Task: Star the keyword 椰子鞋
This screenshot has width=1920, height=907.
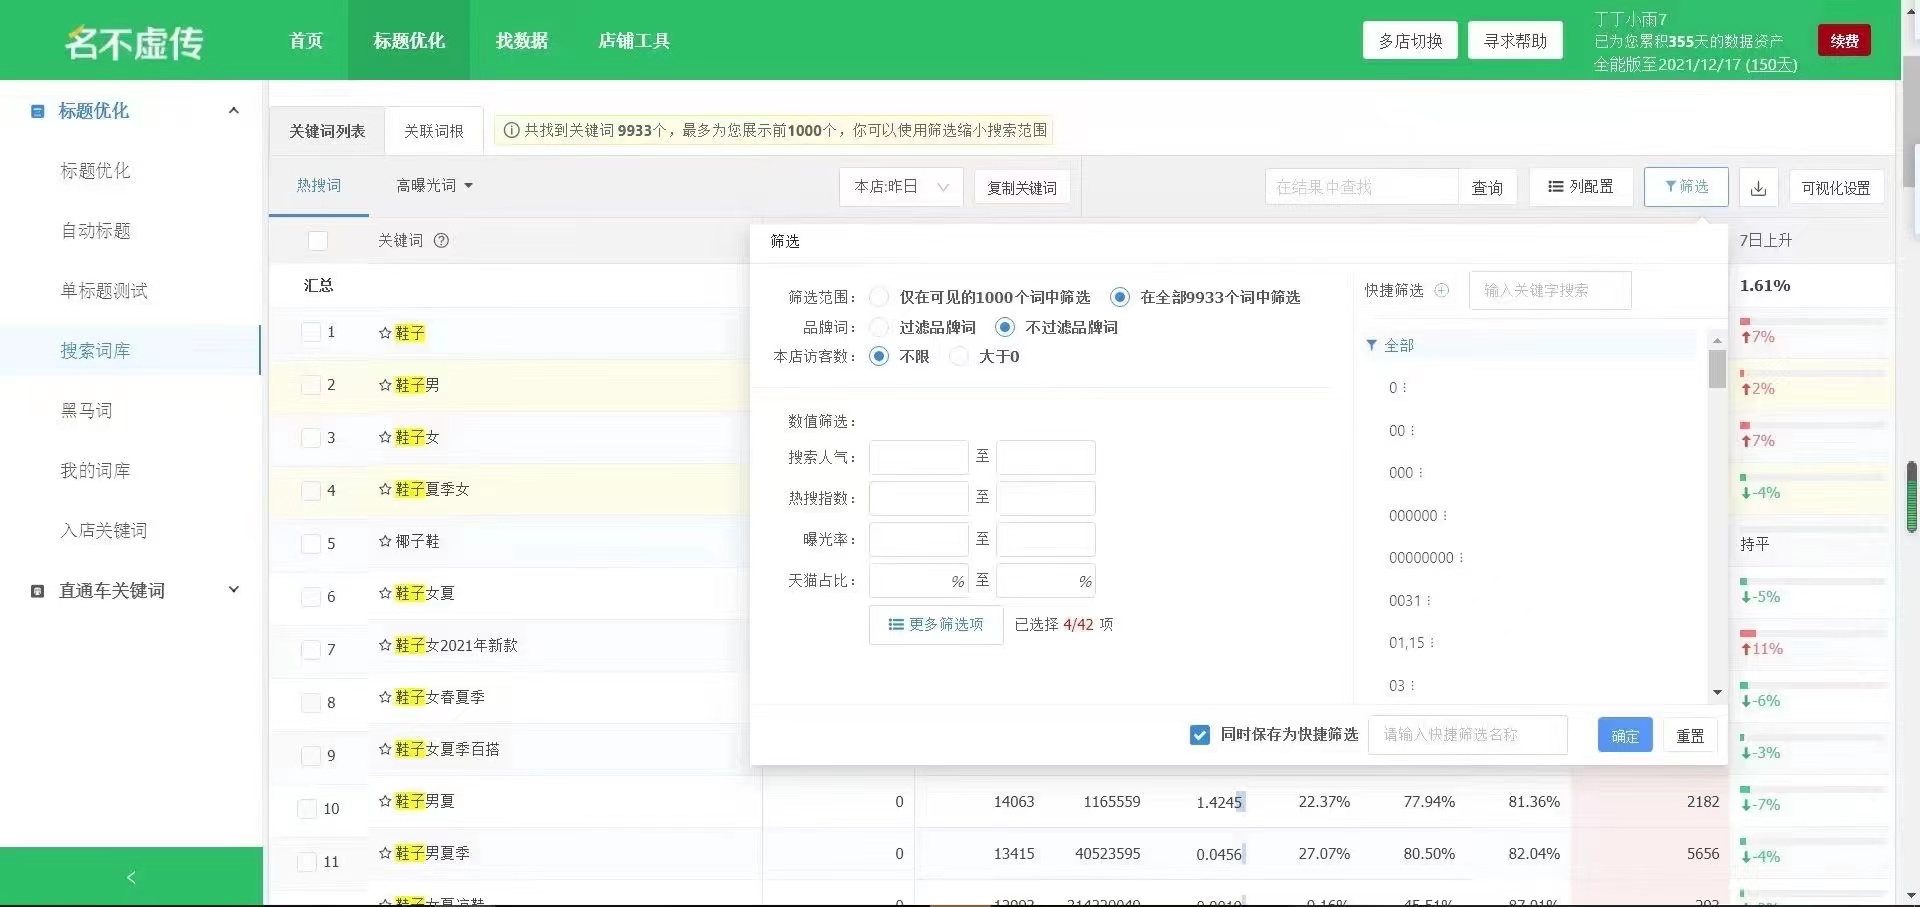Action: pos(385,541)
